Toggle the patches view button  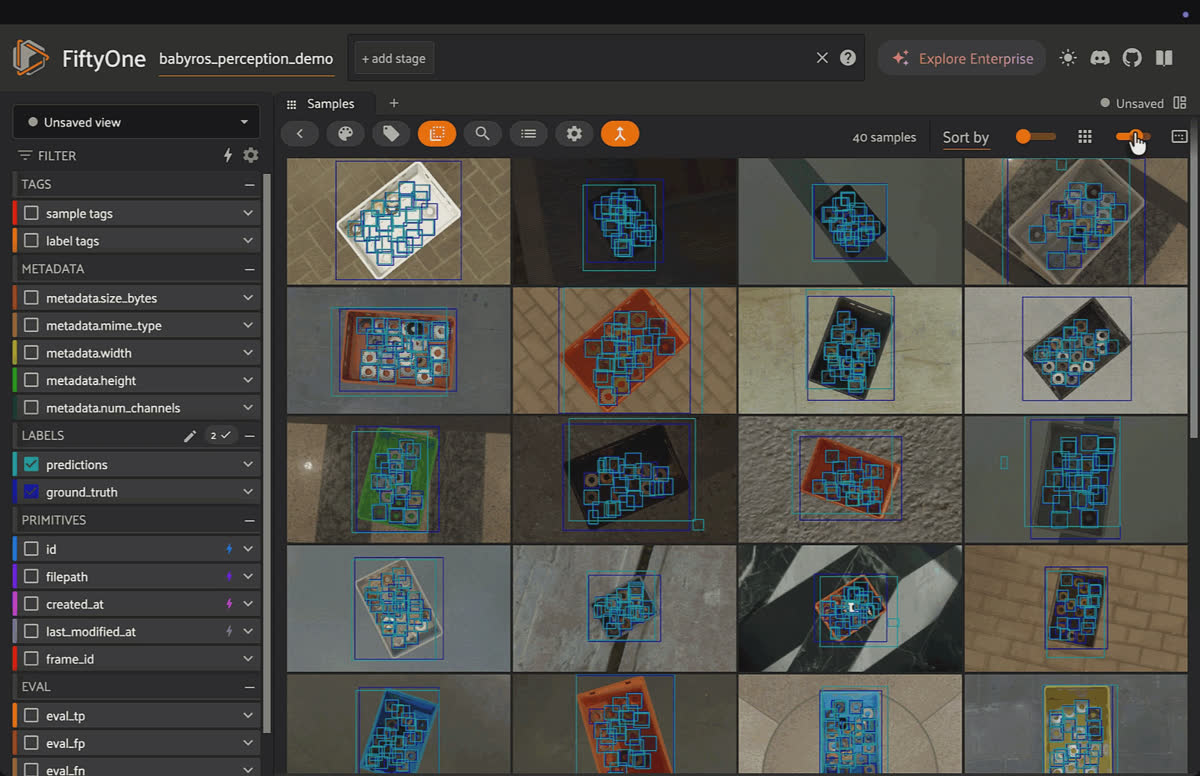pyautogui.click(x=437, y=134)
